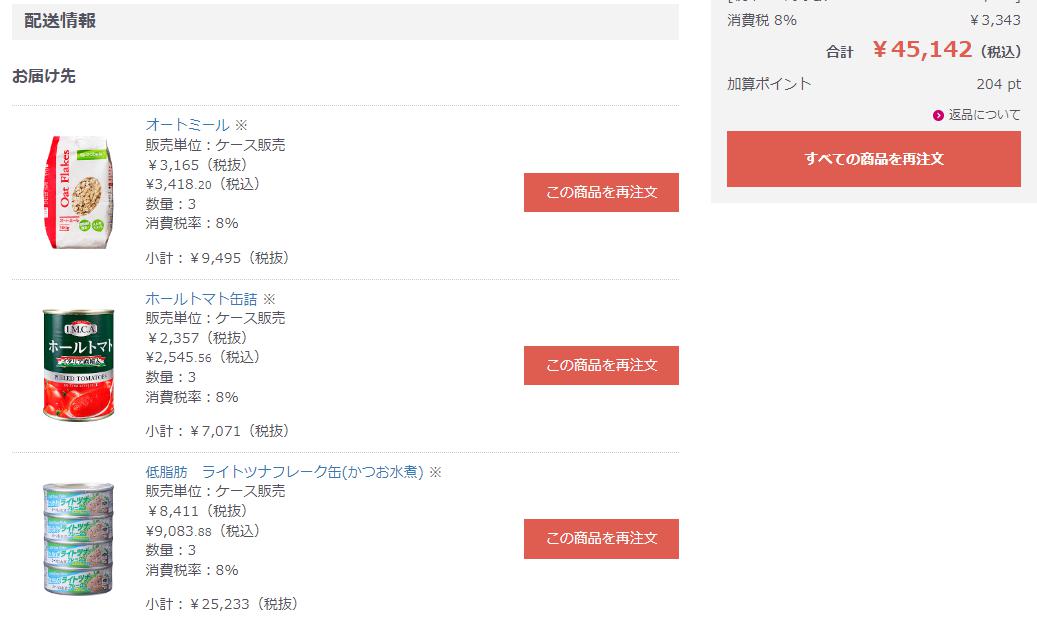
Task: Click the ※ mark next to ホールトマト缶詰
Action: pos(269,299)
